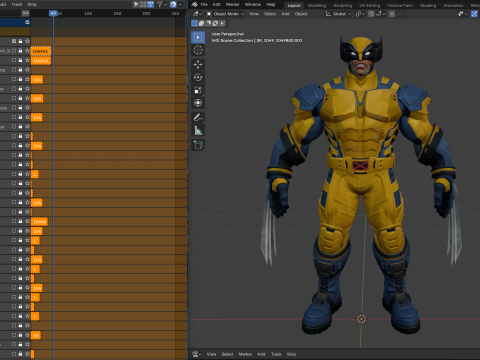Image resolution: width=480 pixels, height=360 pixels.
Task: Click the small arrows button beside the frame ruler
Action: coord(25,13)
